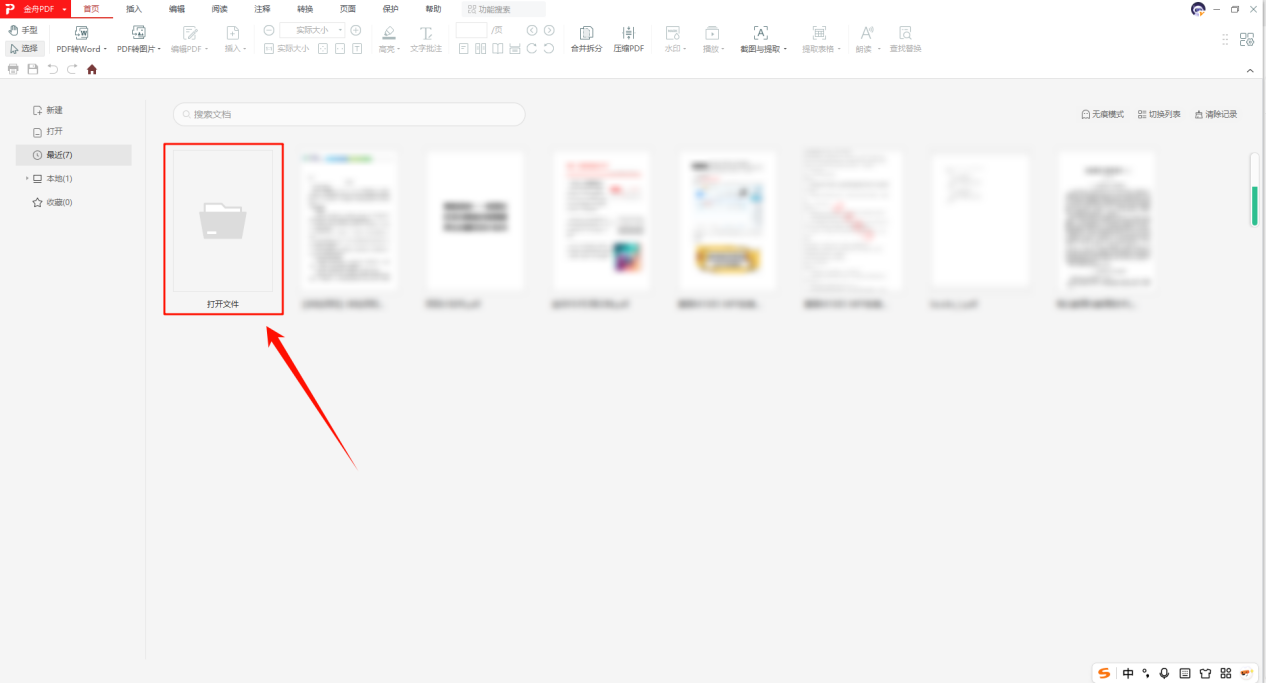The height and width of the screenshot is (683, 1266).
Task: Click the print icon in quick access bar
Action: click(x=13, y=70)
